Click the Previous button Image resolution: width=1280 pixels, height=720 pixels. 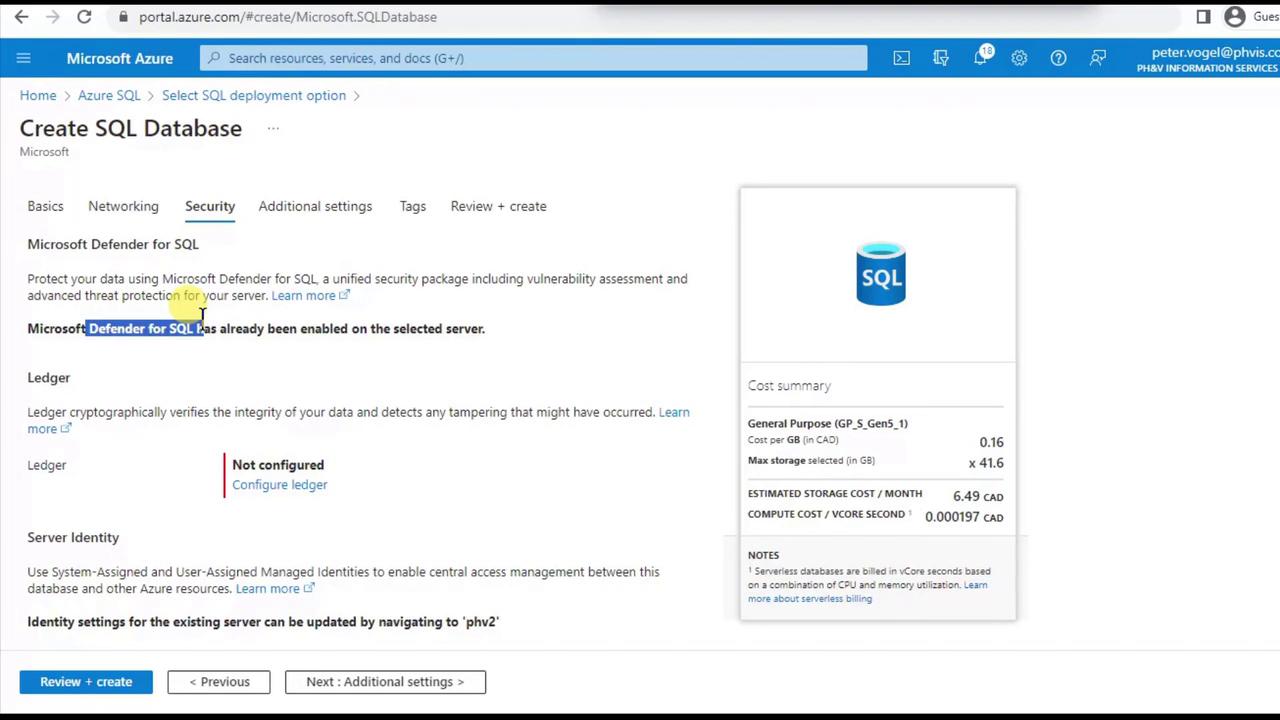219,682
